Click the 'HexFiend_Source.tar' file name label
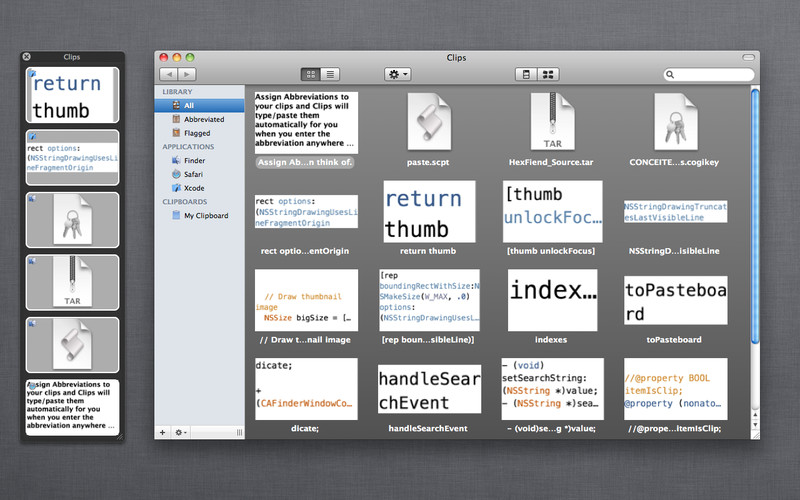Screen dimensions: 800x500 tap(551, 162)
